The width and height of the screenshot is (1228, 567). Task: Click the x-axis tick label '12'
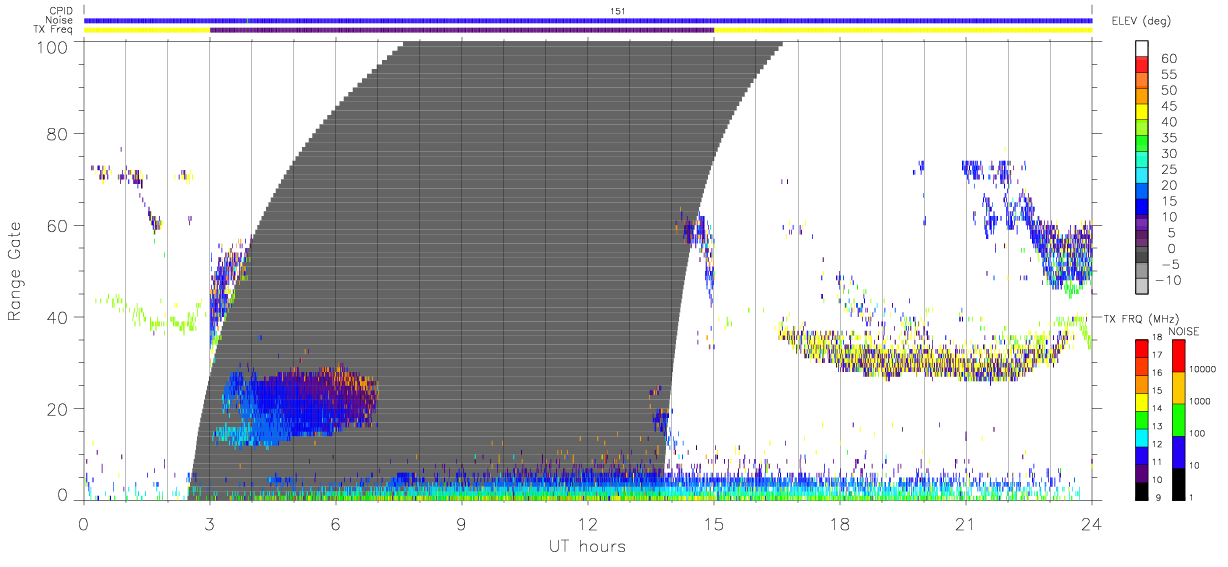[588, 523]
